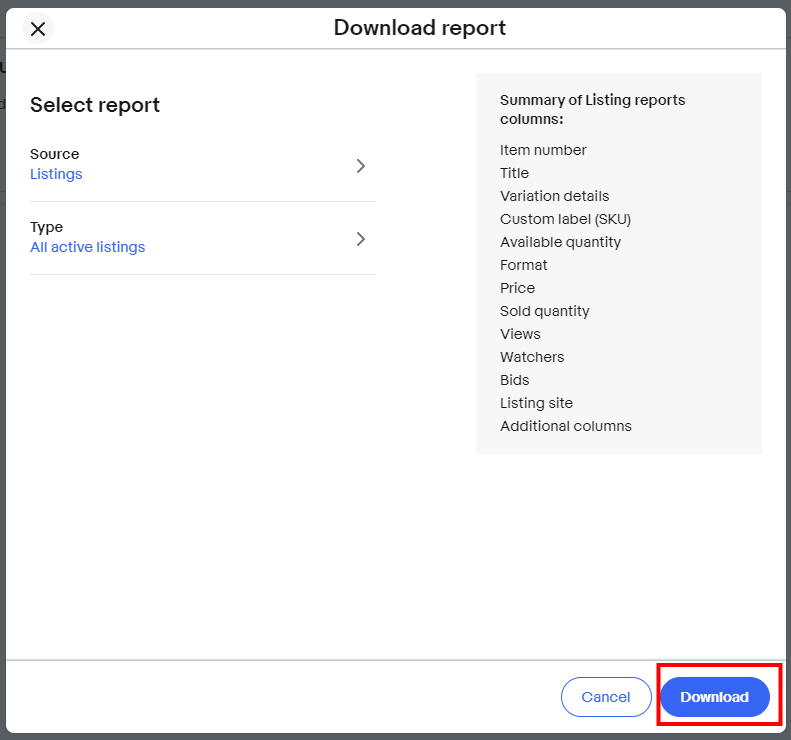The width and height of the screenshot is (791, 740).
Task: Select the 'Variation details' column text
Action: [x=554, y=196]
